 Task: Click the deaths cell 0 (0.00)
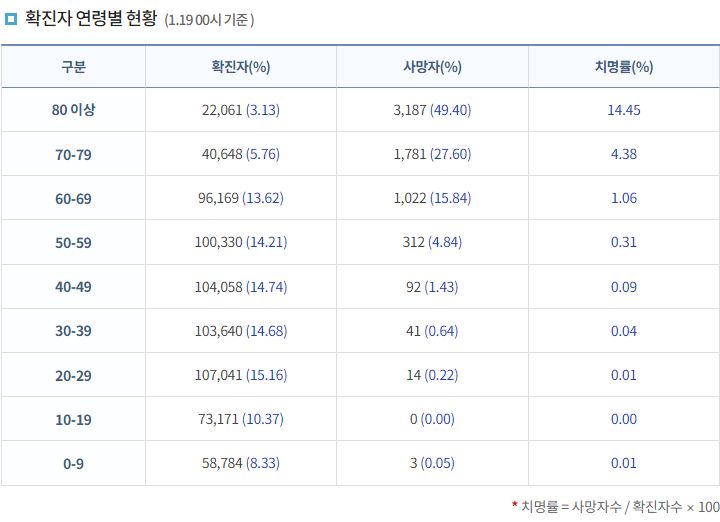tap(432, 419)
